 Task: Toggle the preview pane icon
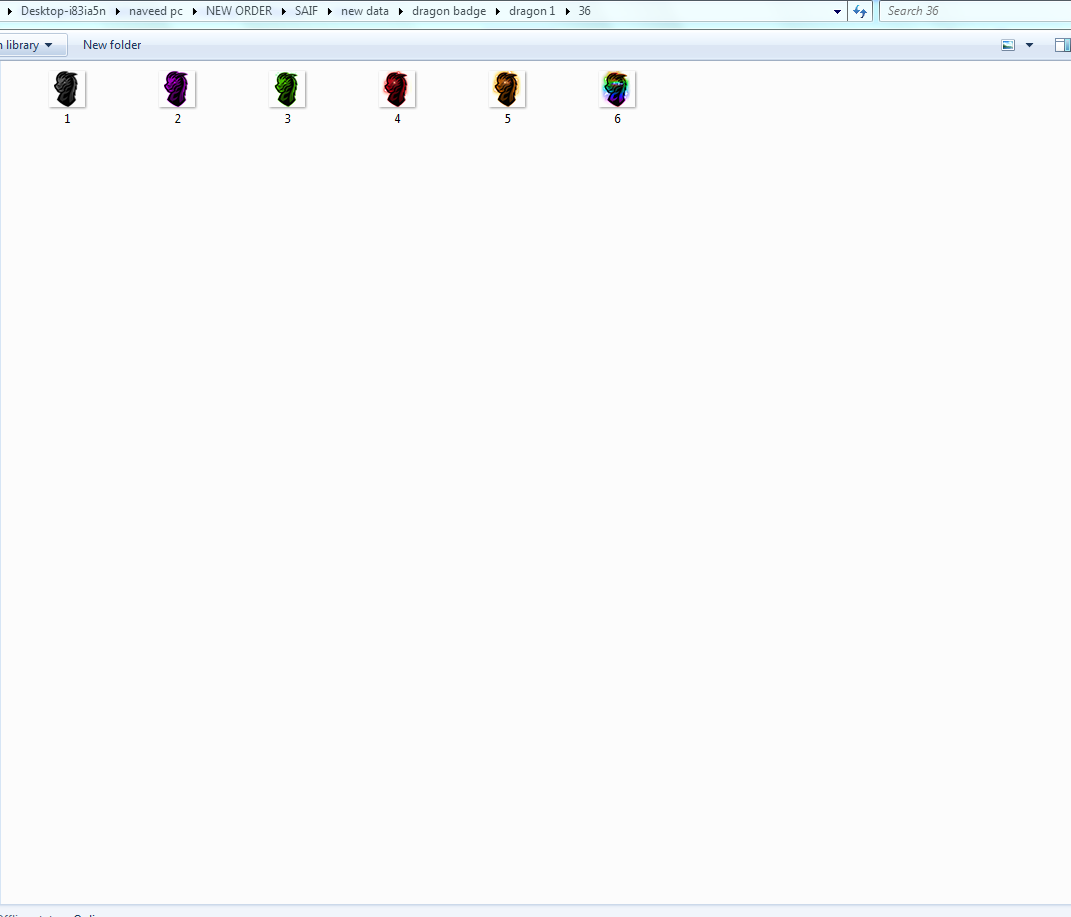tap(1062, 45)
